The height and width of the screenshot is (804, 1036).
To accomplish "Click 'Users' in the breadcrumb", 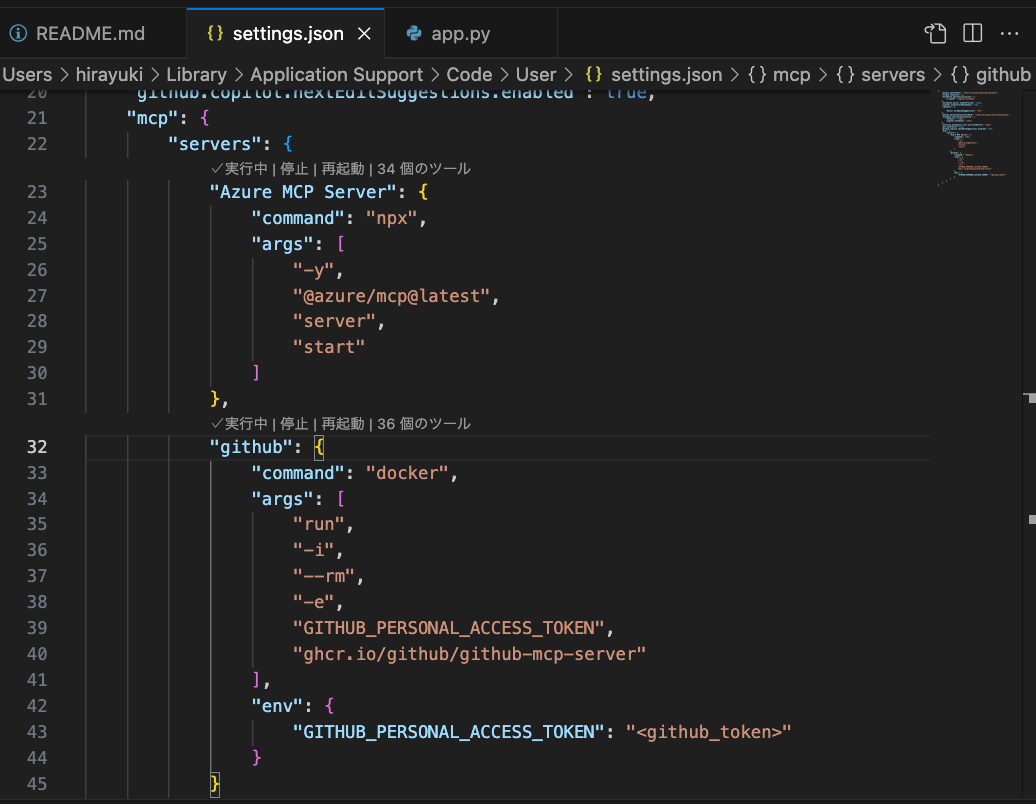I will tap(26, 75).
